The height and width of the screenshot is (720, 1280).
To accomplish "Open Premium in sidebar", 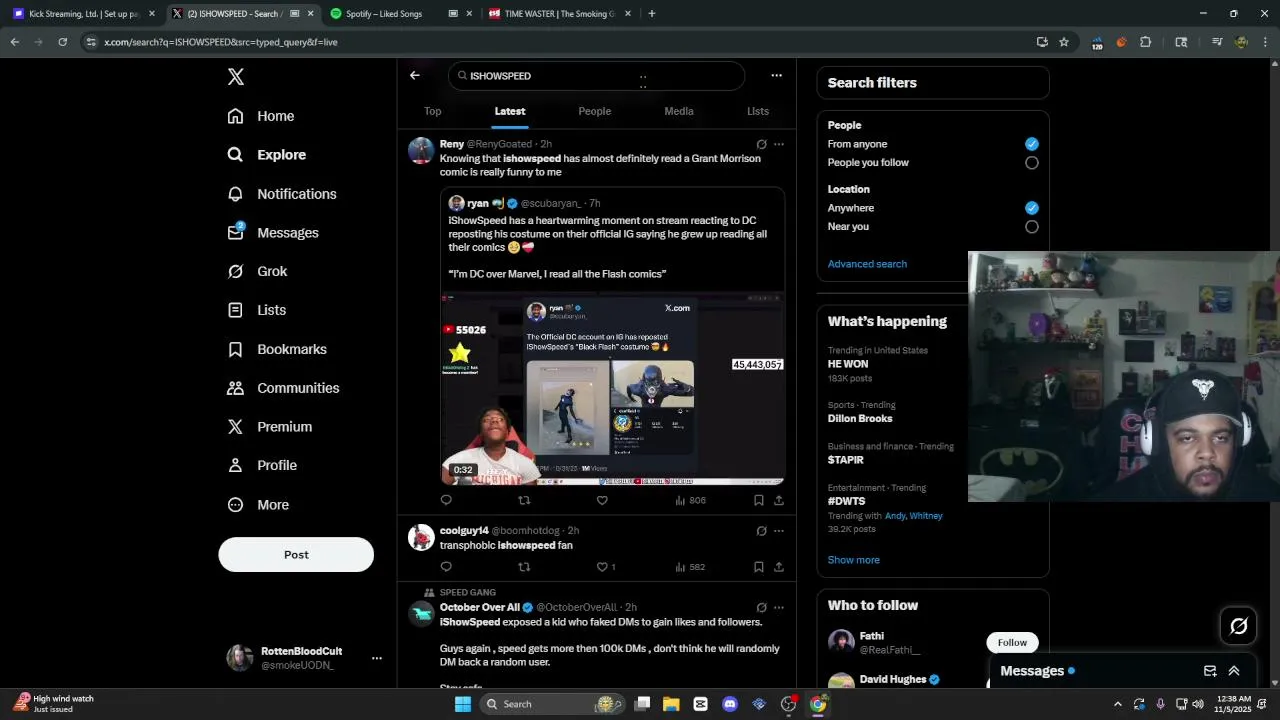I will pyautogui.click(x=270, y=427).
